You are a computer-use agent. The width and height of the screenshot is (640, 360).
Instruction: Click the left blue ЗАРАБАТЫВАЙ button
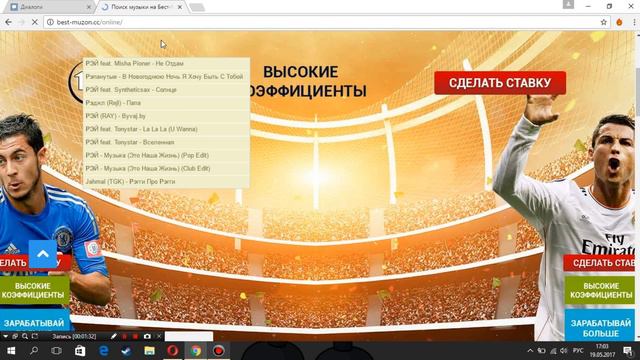tap(35, 321)
